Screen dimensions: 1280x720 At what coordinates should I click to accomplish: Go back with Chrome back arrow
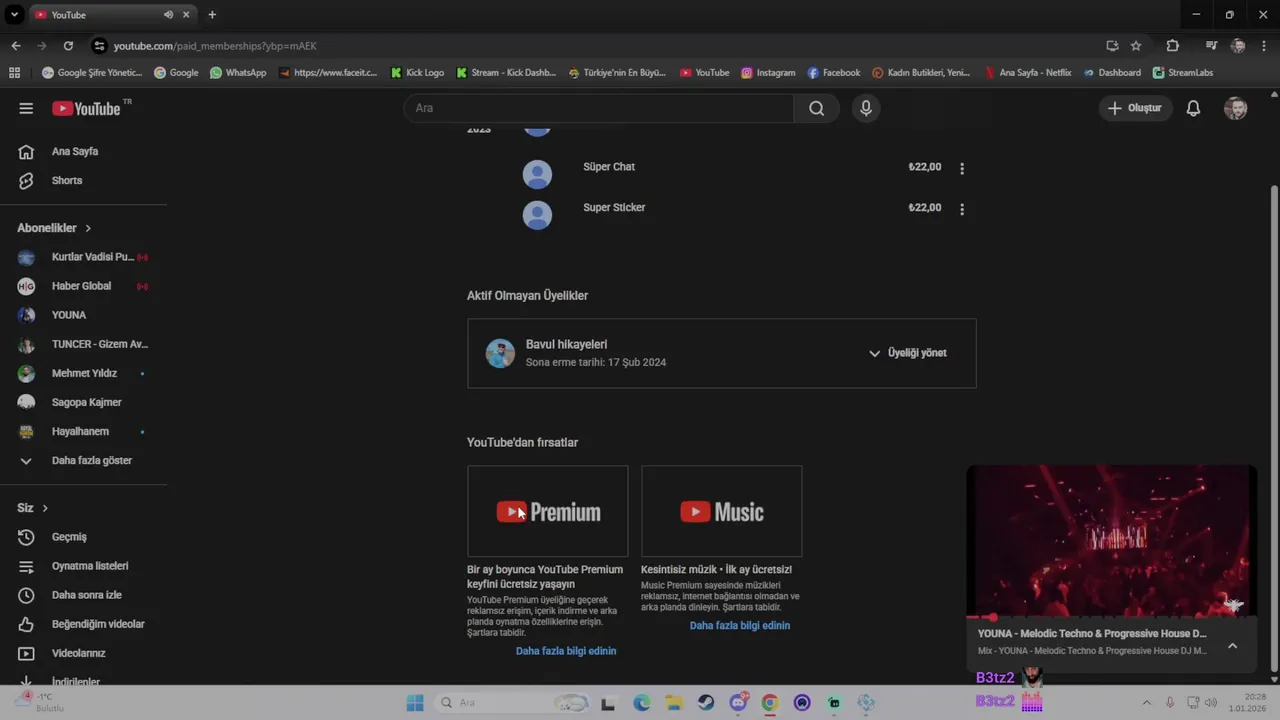coord(16,46)
